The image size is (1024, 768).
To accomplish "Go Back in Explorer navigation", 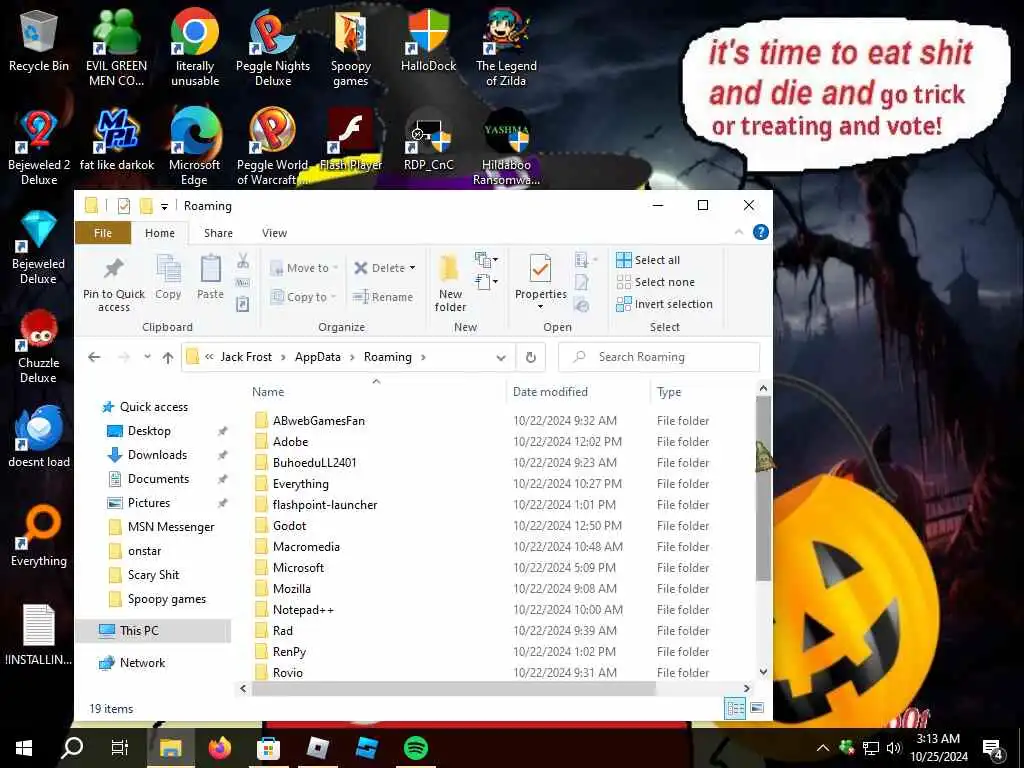I will [94, 357].
